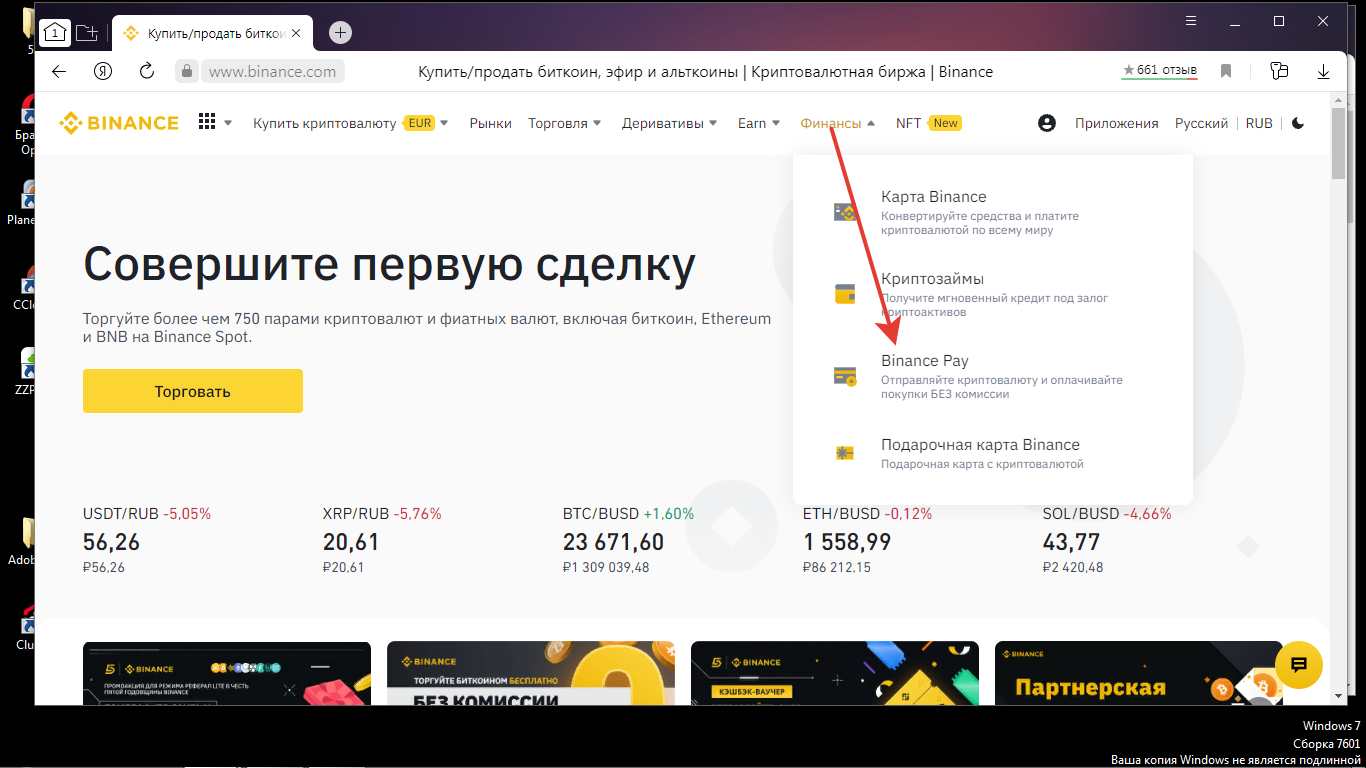The image size is (1366, 768).
Task: Bookmark this page with the bookmark icon
Action: [1226, 71]
